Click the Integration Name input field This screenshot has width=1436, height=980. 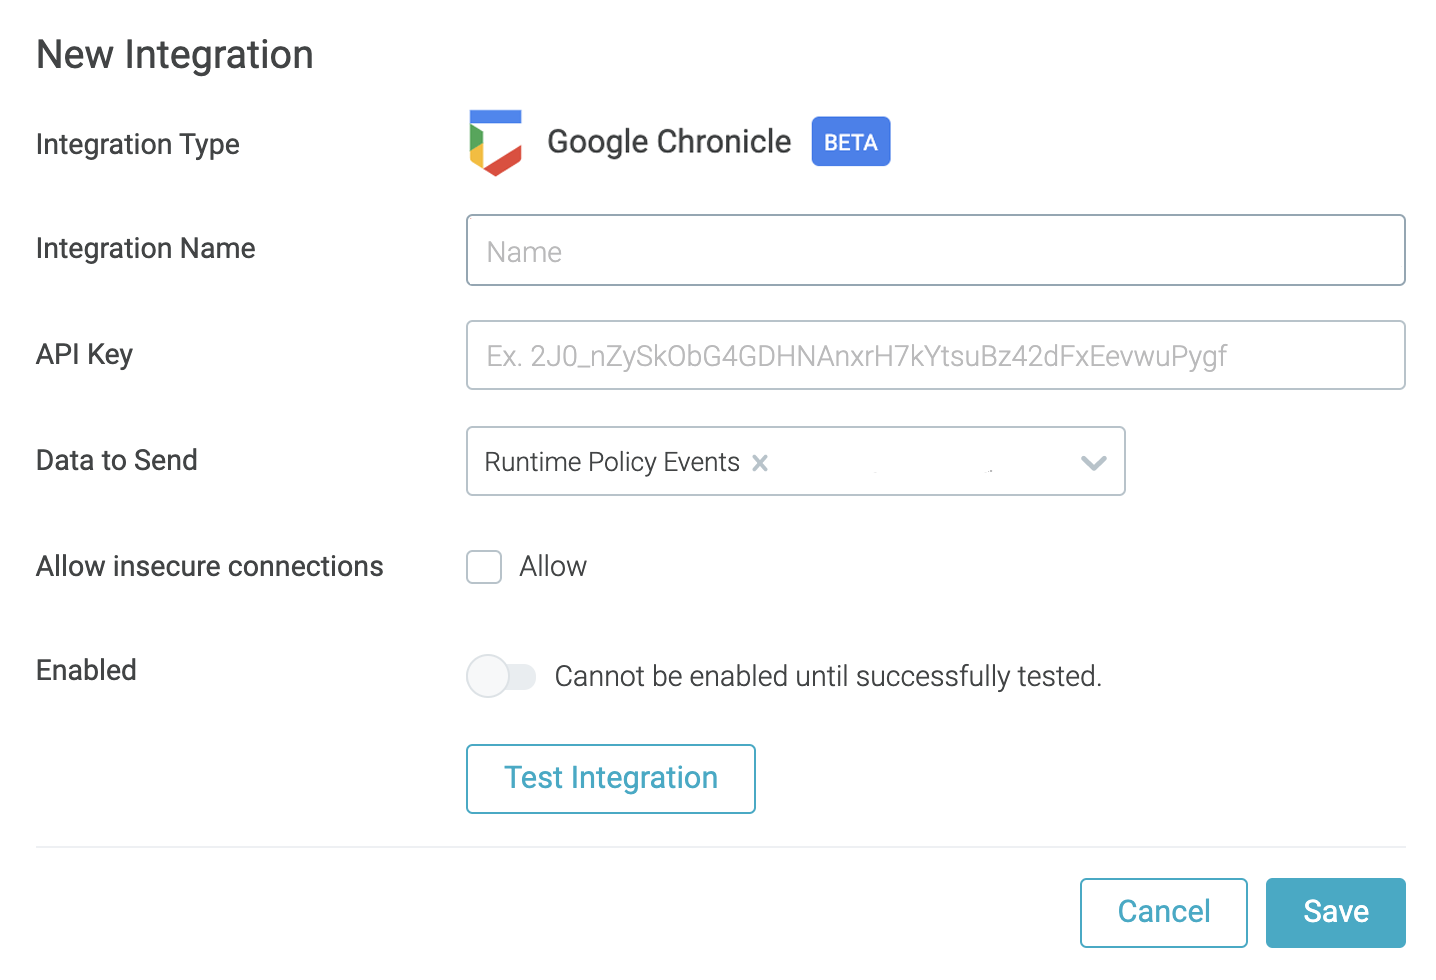(x=936, y=250)
